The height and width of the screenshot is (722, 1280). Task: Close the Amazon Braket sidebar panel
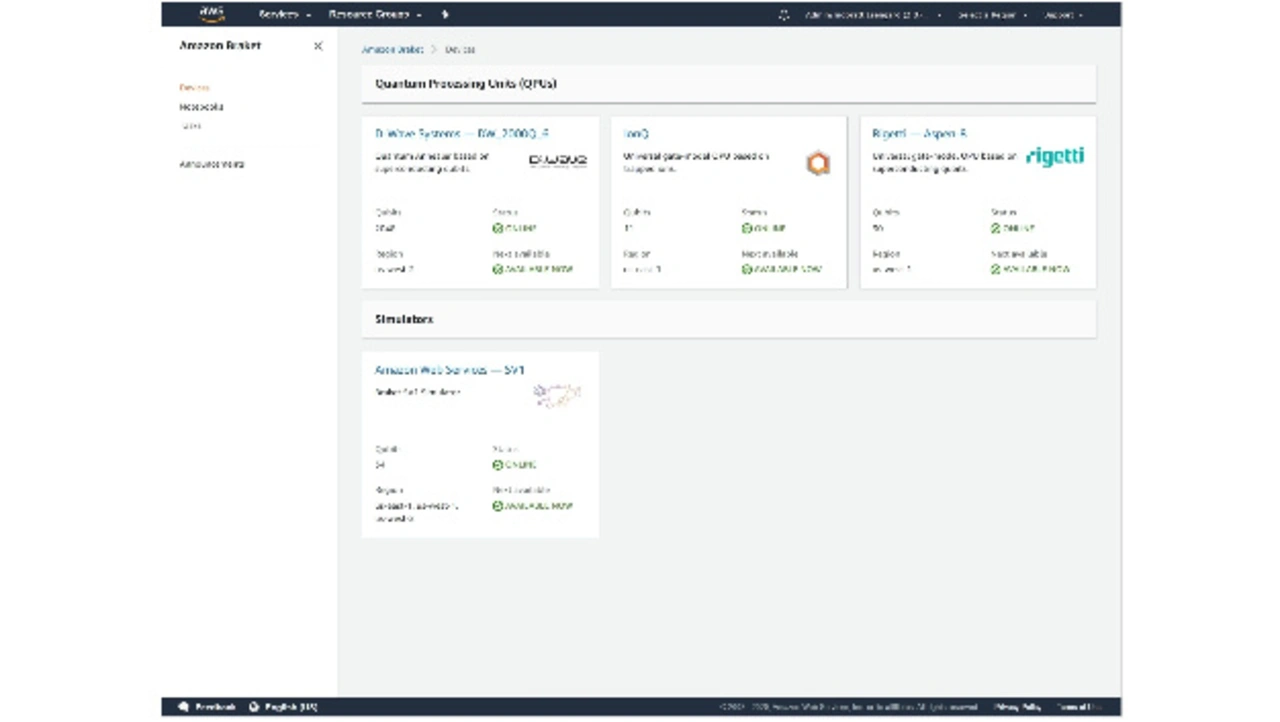318,46
